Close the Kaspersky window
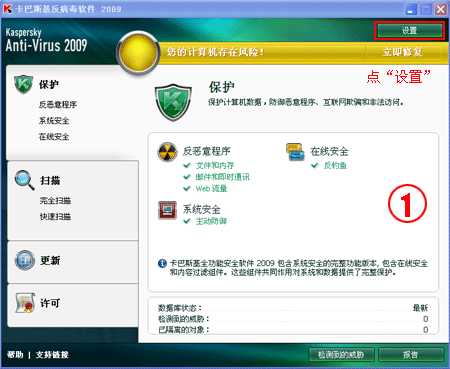 pos(441,9)
